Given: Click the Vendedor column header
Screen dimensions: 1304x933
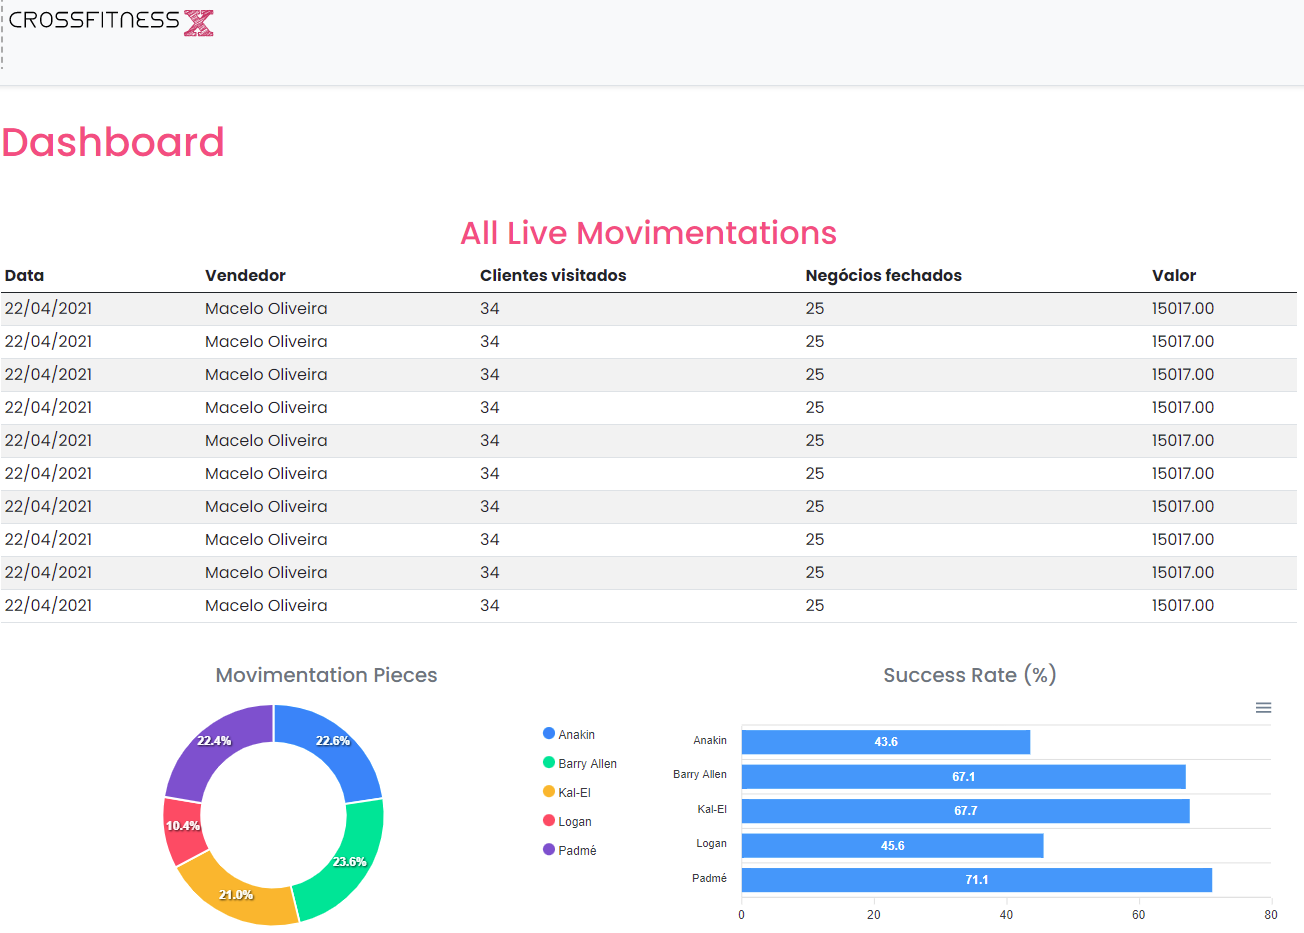Looking at the screenshot, I should pyautogui.click(x=245, y=276).
